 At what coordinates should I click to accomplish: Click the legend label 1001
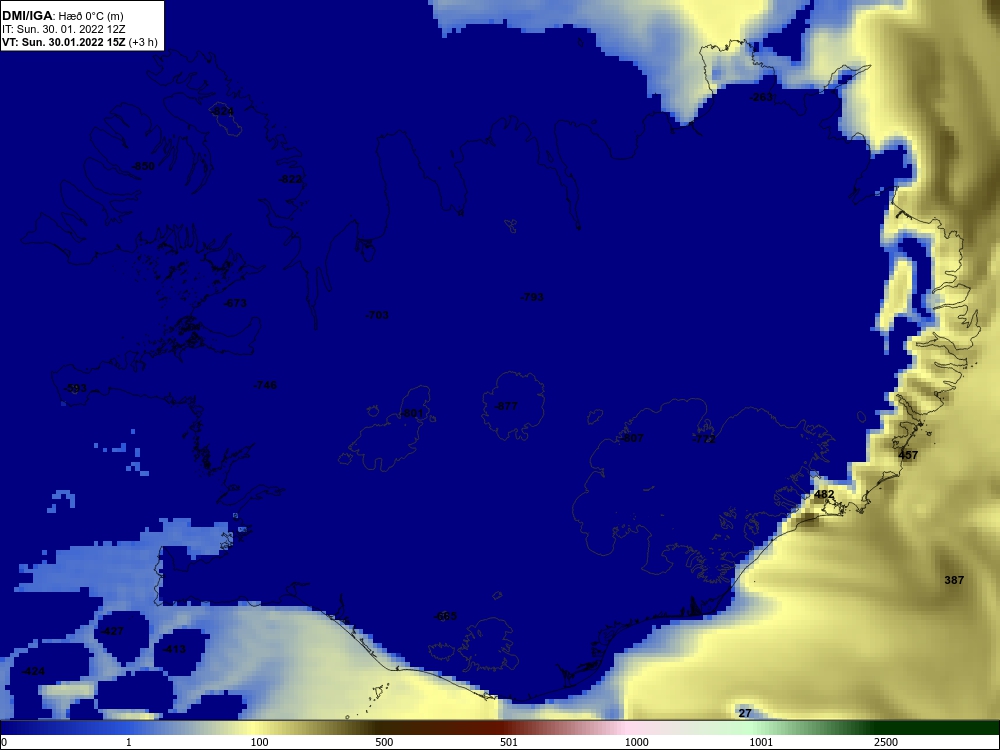pyautogui.click(x=761, y=742)
